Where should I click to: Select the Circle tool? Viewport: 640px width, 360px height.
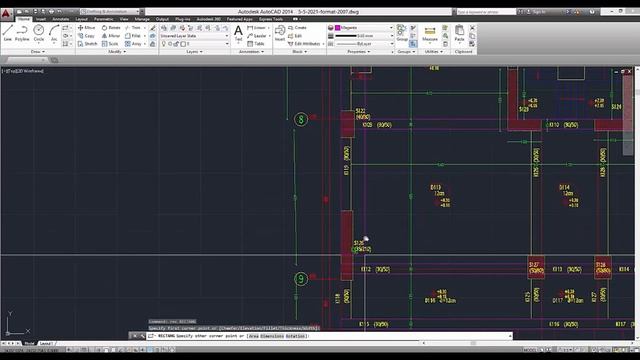click(x=39, y=33)
